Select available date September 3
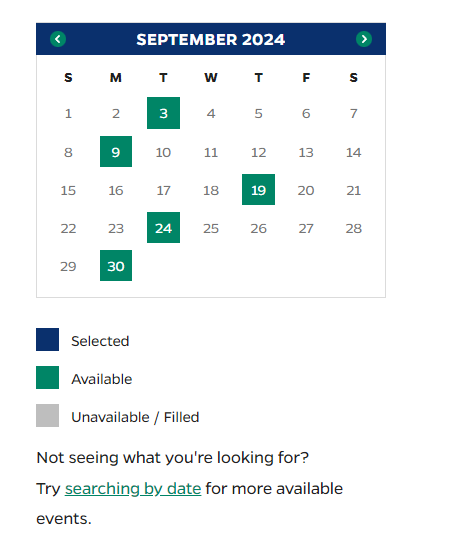This screenshot has width=451, height=553. pyautogui.click(x=163, y=113)
